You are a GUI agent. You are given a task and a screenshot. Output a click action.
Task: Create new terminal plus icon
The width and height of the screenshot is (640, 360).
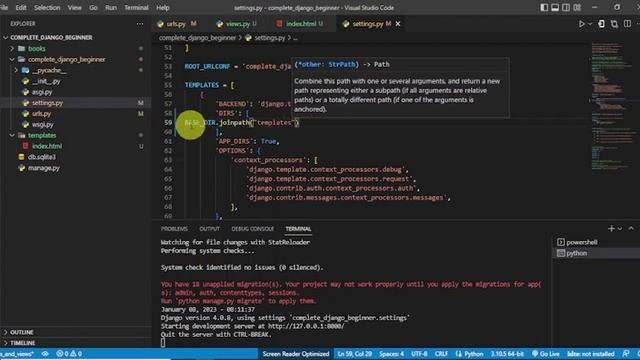611,229
